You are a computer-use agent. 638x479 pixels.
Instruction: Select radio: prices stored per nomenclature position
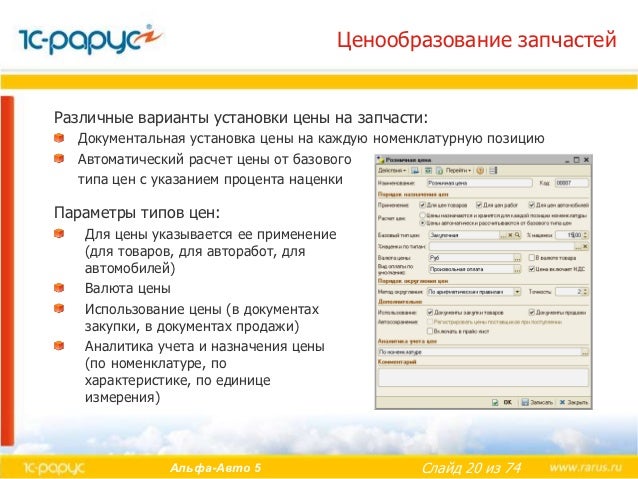[x=422, y=215]
